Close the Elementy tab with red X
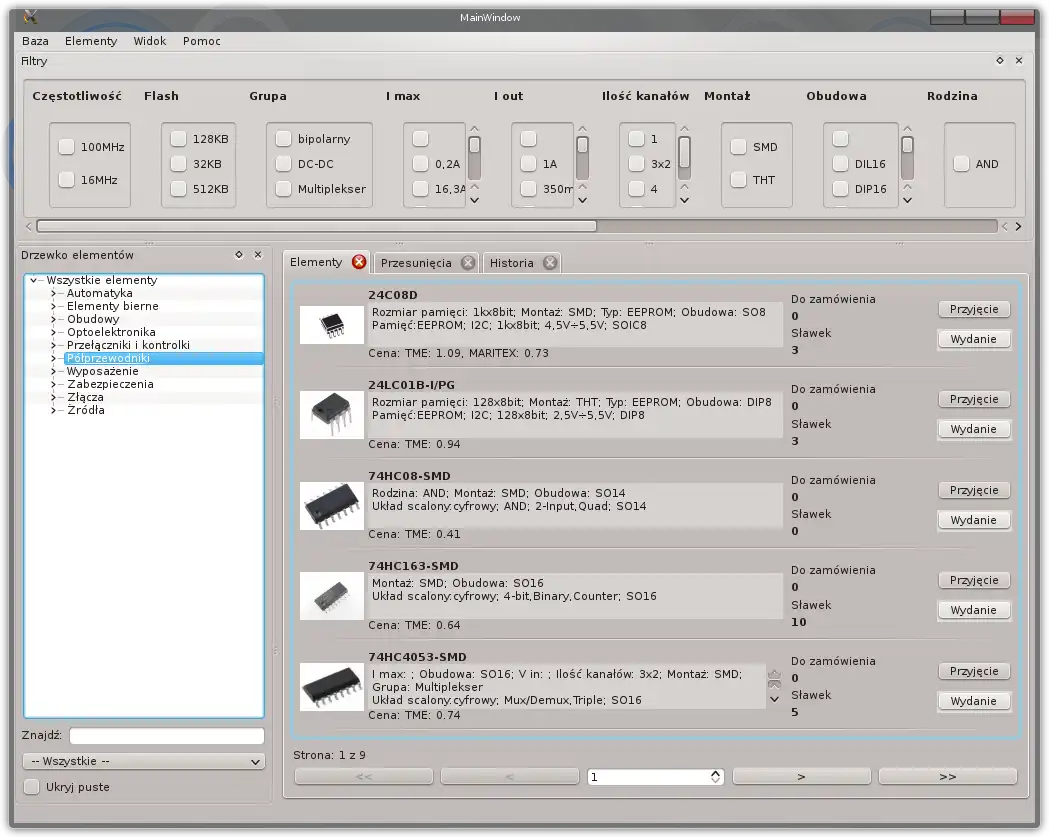Image resolution: width=1049 pixels, height=837 pixels. point(359,262)
